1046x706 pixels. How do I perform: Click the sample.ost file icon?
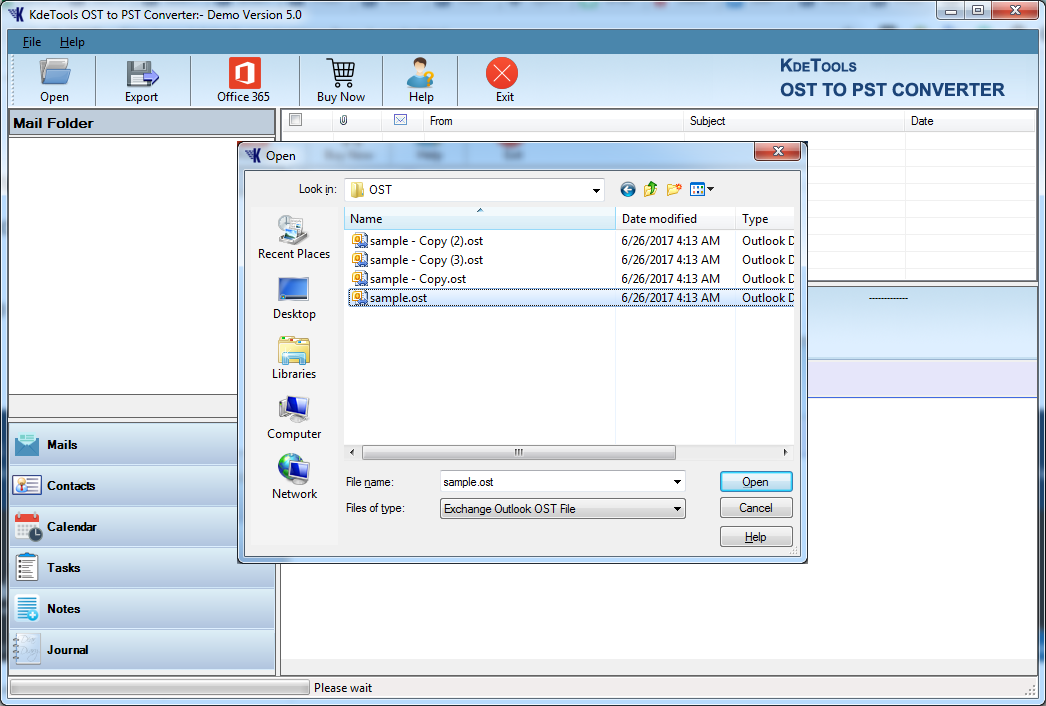tap(360, 298)
